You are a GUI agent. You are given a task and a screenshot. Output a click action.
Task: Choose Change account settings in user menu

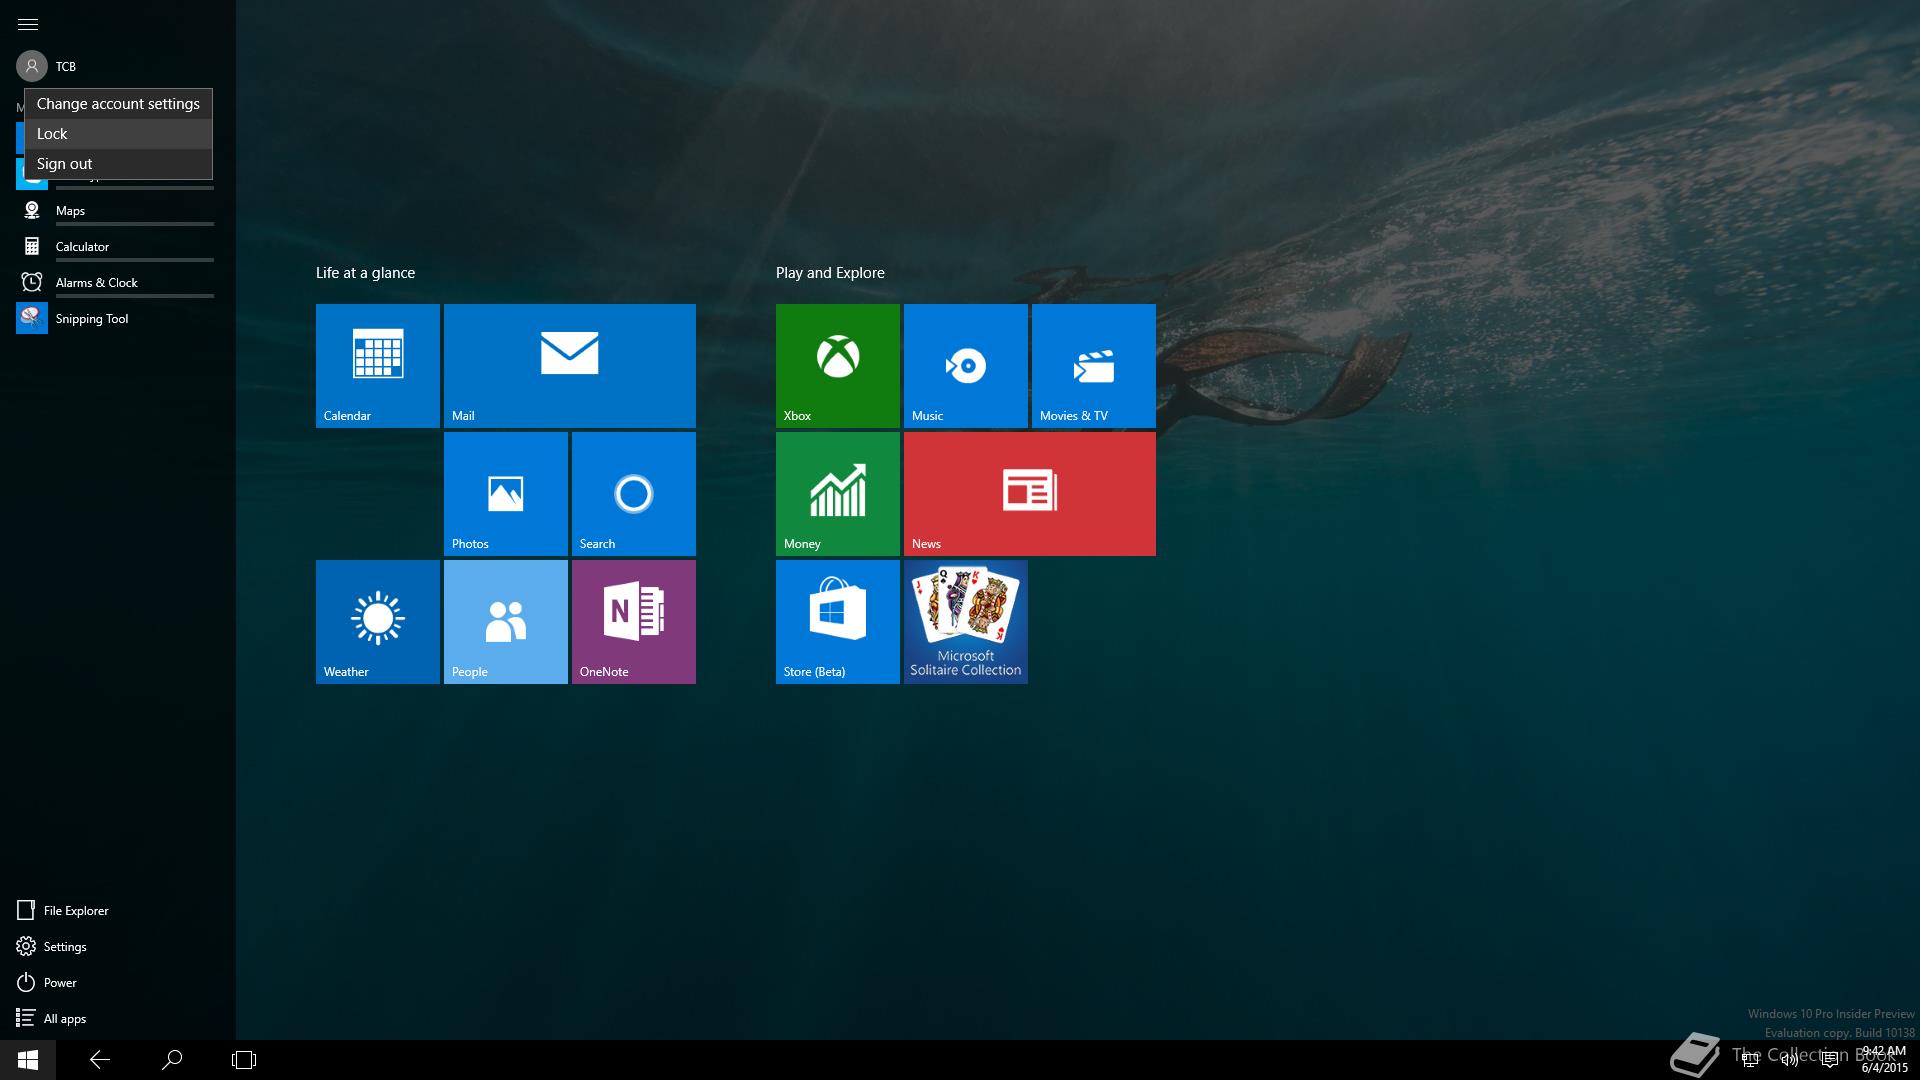click(118, 104)
